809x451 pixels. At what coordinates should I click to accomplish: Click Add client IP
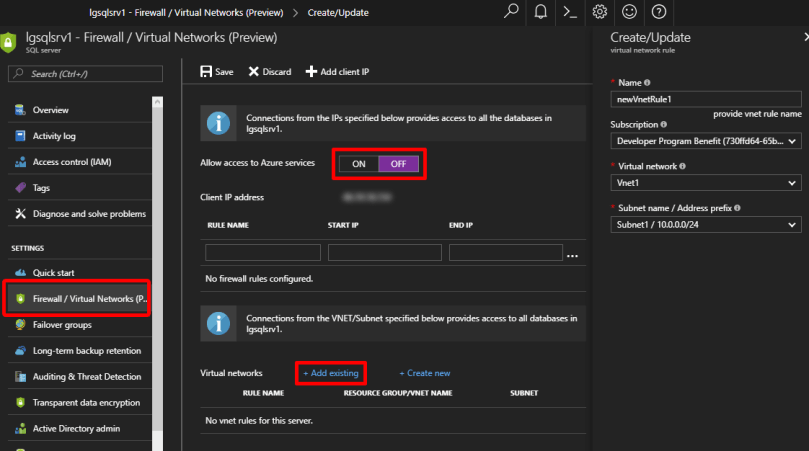click(x=338, y=72)
